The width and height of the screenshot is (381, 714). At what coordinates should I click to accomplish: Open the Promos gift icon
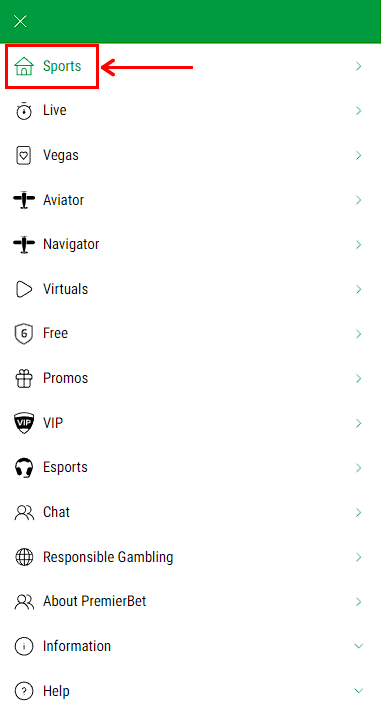point(24,378)
